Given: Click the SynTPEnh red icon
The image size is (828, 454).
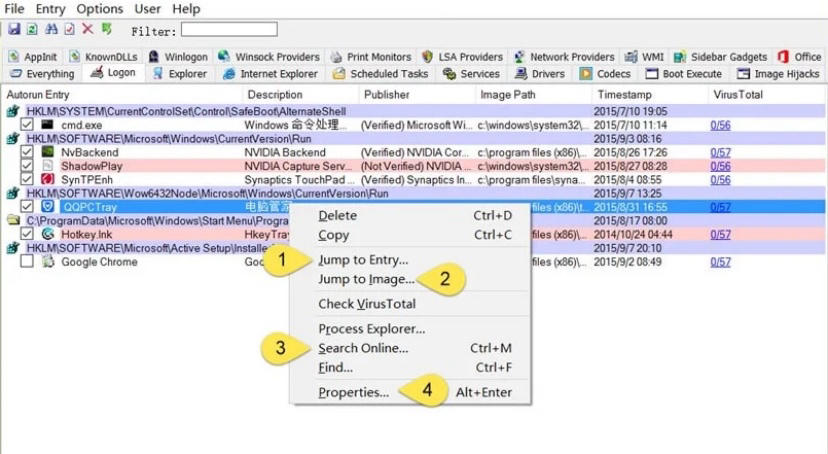Looking at the screenshot, I should click(x=47, y=179).
